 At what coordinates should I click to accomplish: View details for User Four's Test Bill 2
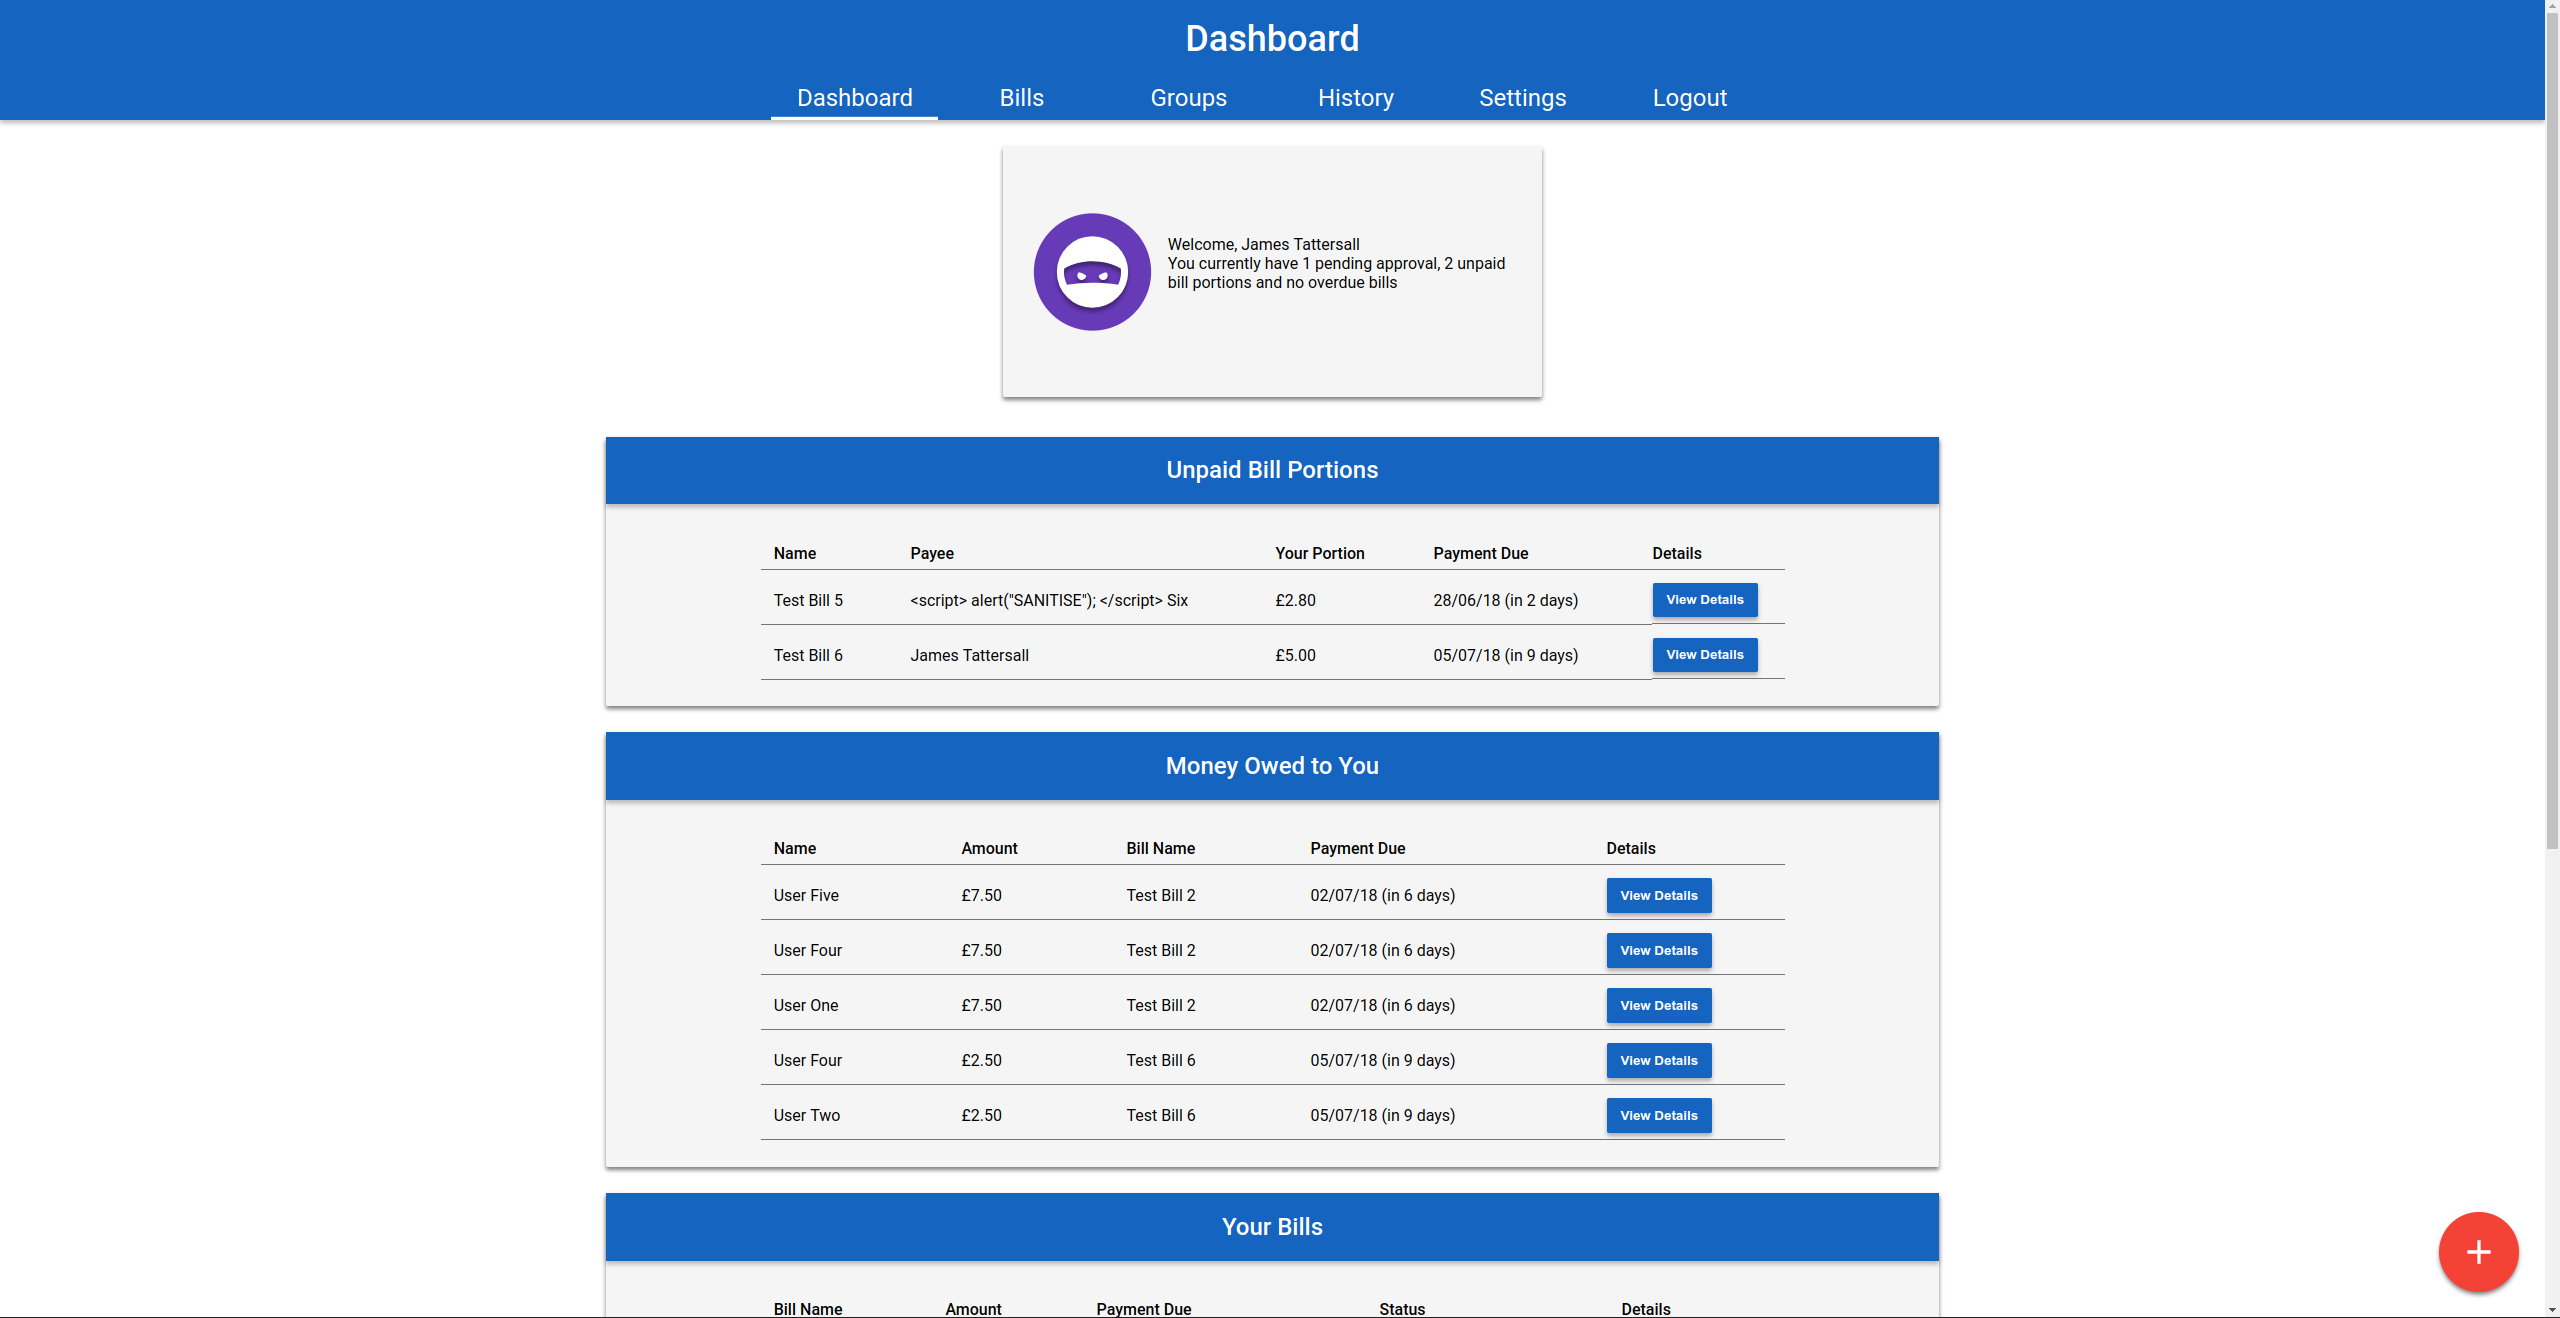click(x=1658, y=951)
